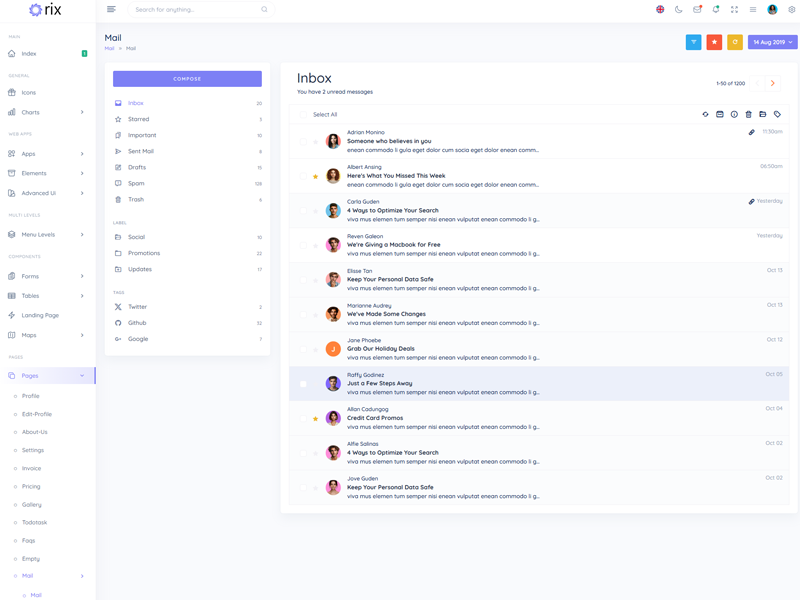Screen dimensions: 800x600
Task: Select the Spam folder
Action: pyautogui.click(x=136, y=183)
